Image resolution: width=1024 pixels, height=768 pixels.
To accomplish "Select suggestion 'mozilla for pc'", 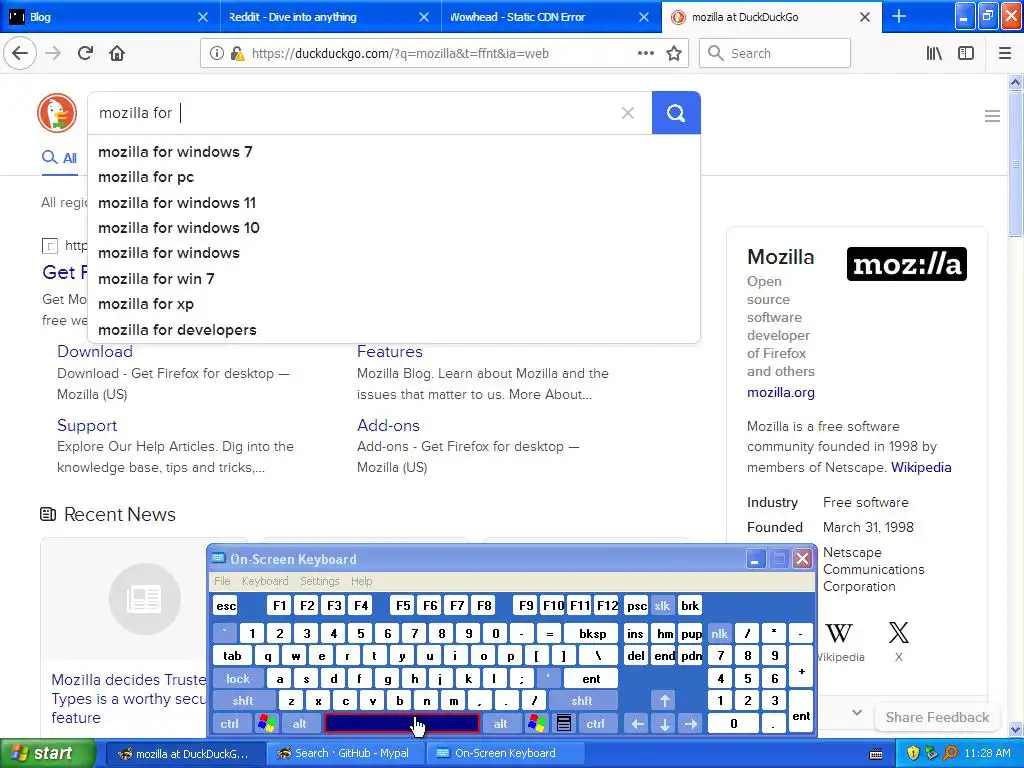I will pos(394,177).
